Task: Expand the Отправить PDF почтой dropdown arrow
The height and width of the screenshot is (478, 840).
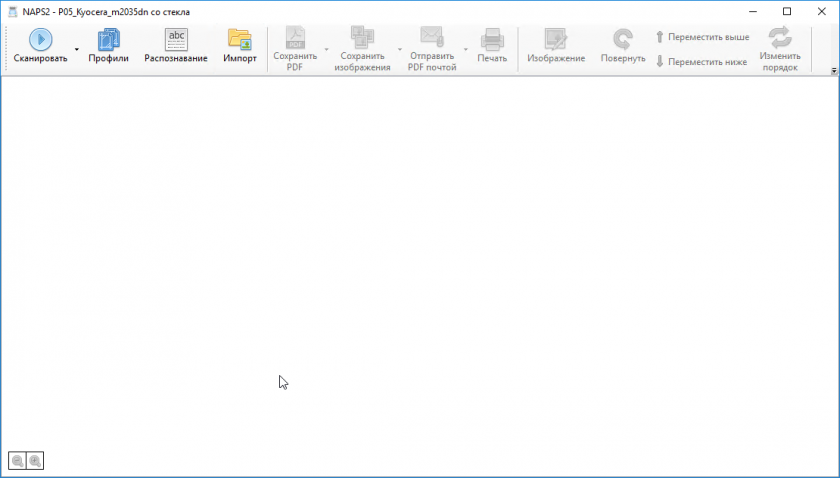Action: tap(465, 49)
